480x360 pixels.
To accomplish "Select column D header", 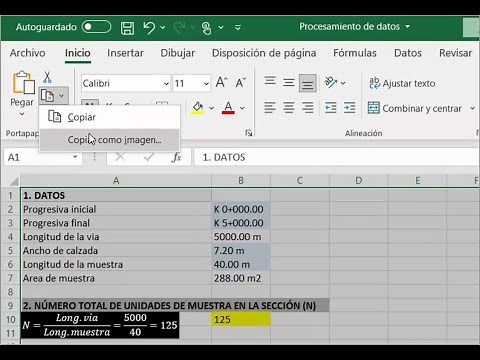I will tap(359, 181).
